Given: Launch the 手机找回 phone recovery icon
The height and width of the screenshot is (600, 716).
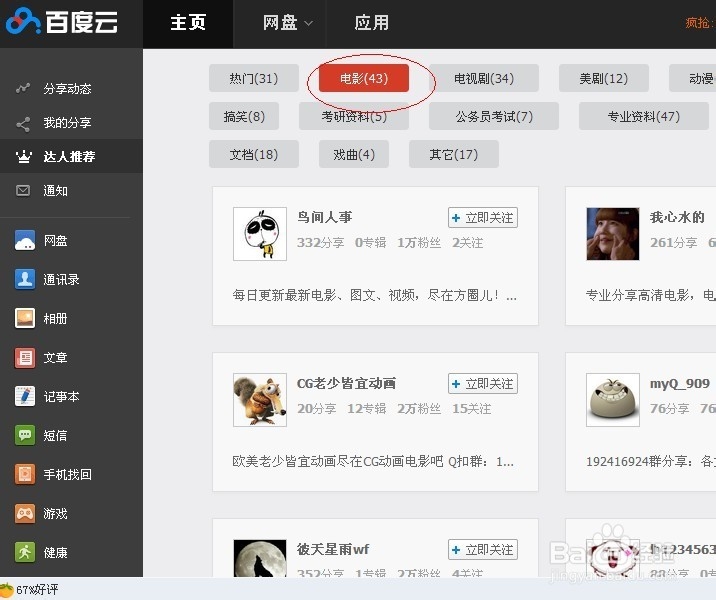Looking at the screenshot, I should [x=25, y=475].
